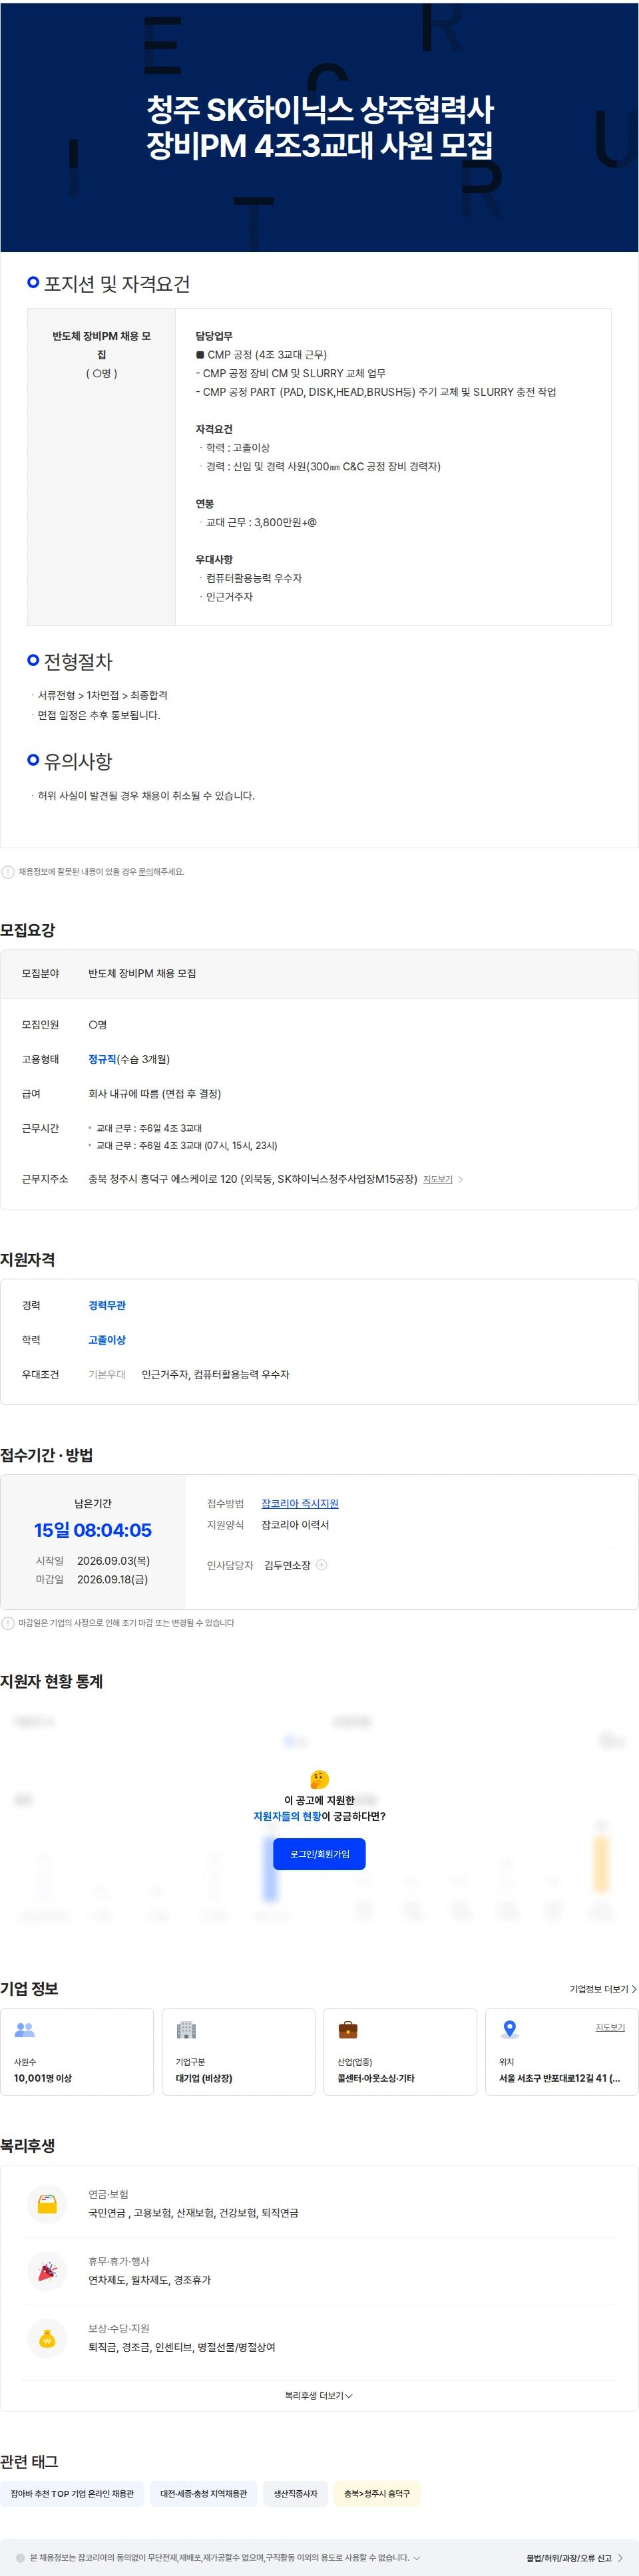
Task: Click the employee count people icon
Action: pyautogui.click(x=25, y=2029)
